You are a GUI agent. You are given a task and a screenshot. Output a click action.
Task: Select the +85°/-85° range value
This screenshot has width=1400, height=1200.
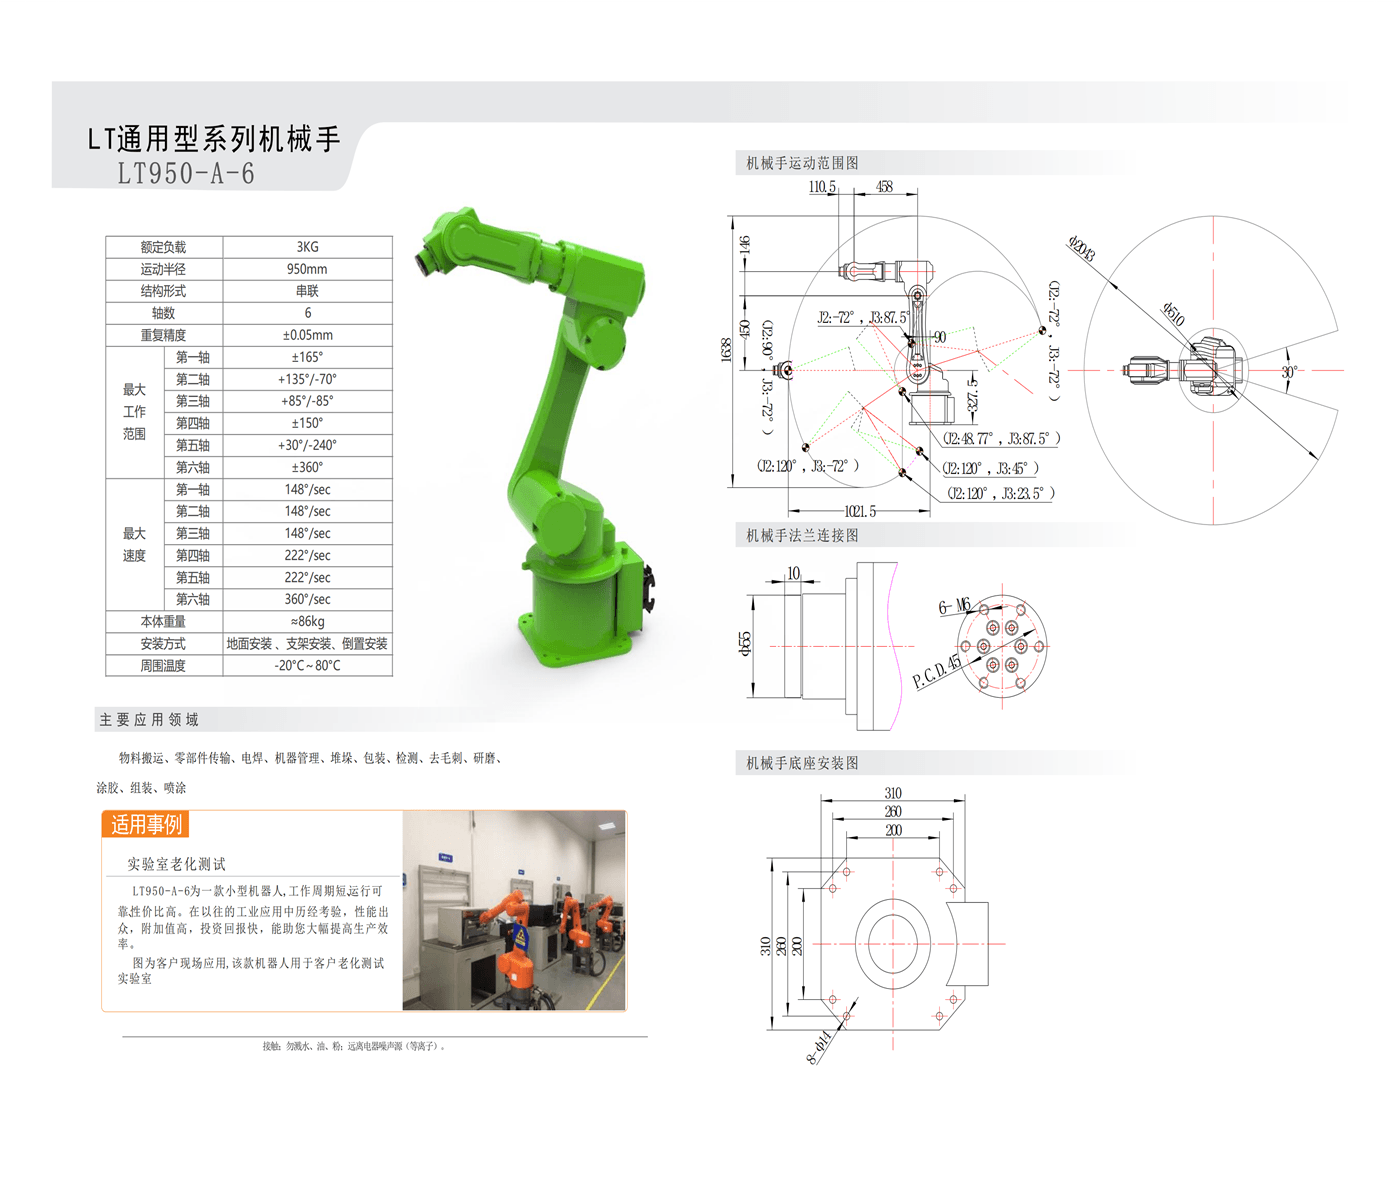point(307,401)
